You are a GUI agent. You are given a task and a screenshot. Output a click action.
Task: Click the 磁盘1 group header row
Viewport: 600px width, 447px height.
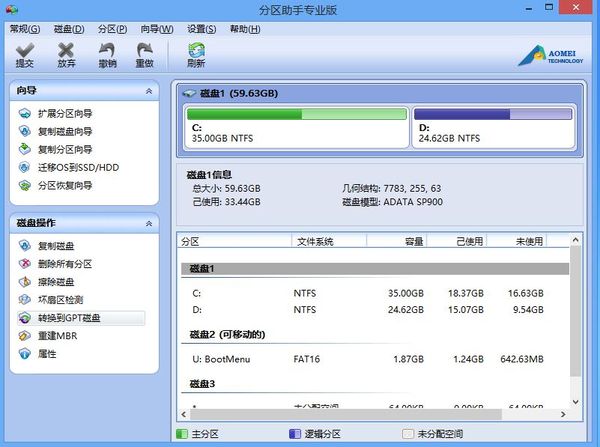(x=375, y=269)
